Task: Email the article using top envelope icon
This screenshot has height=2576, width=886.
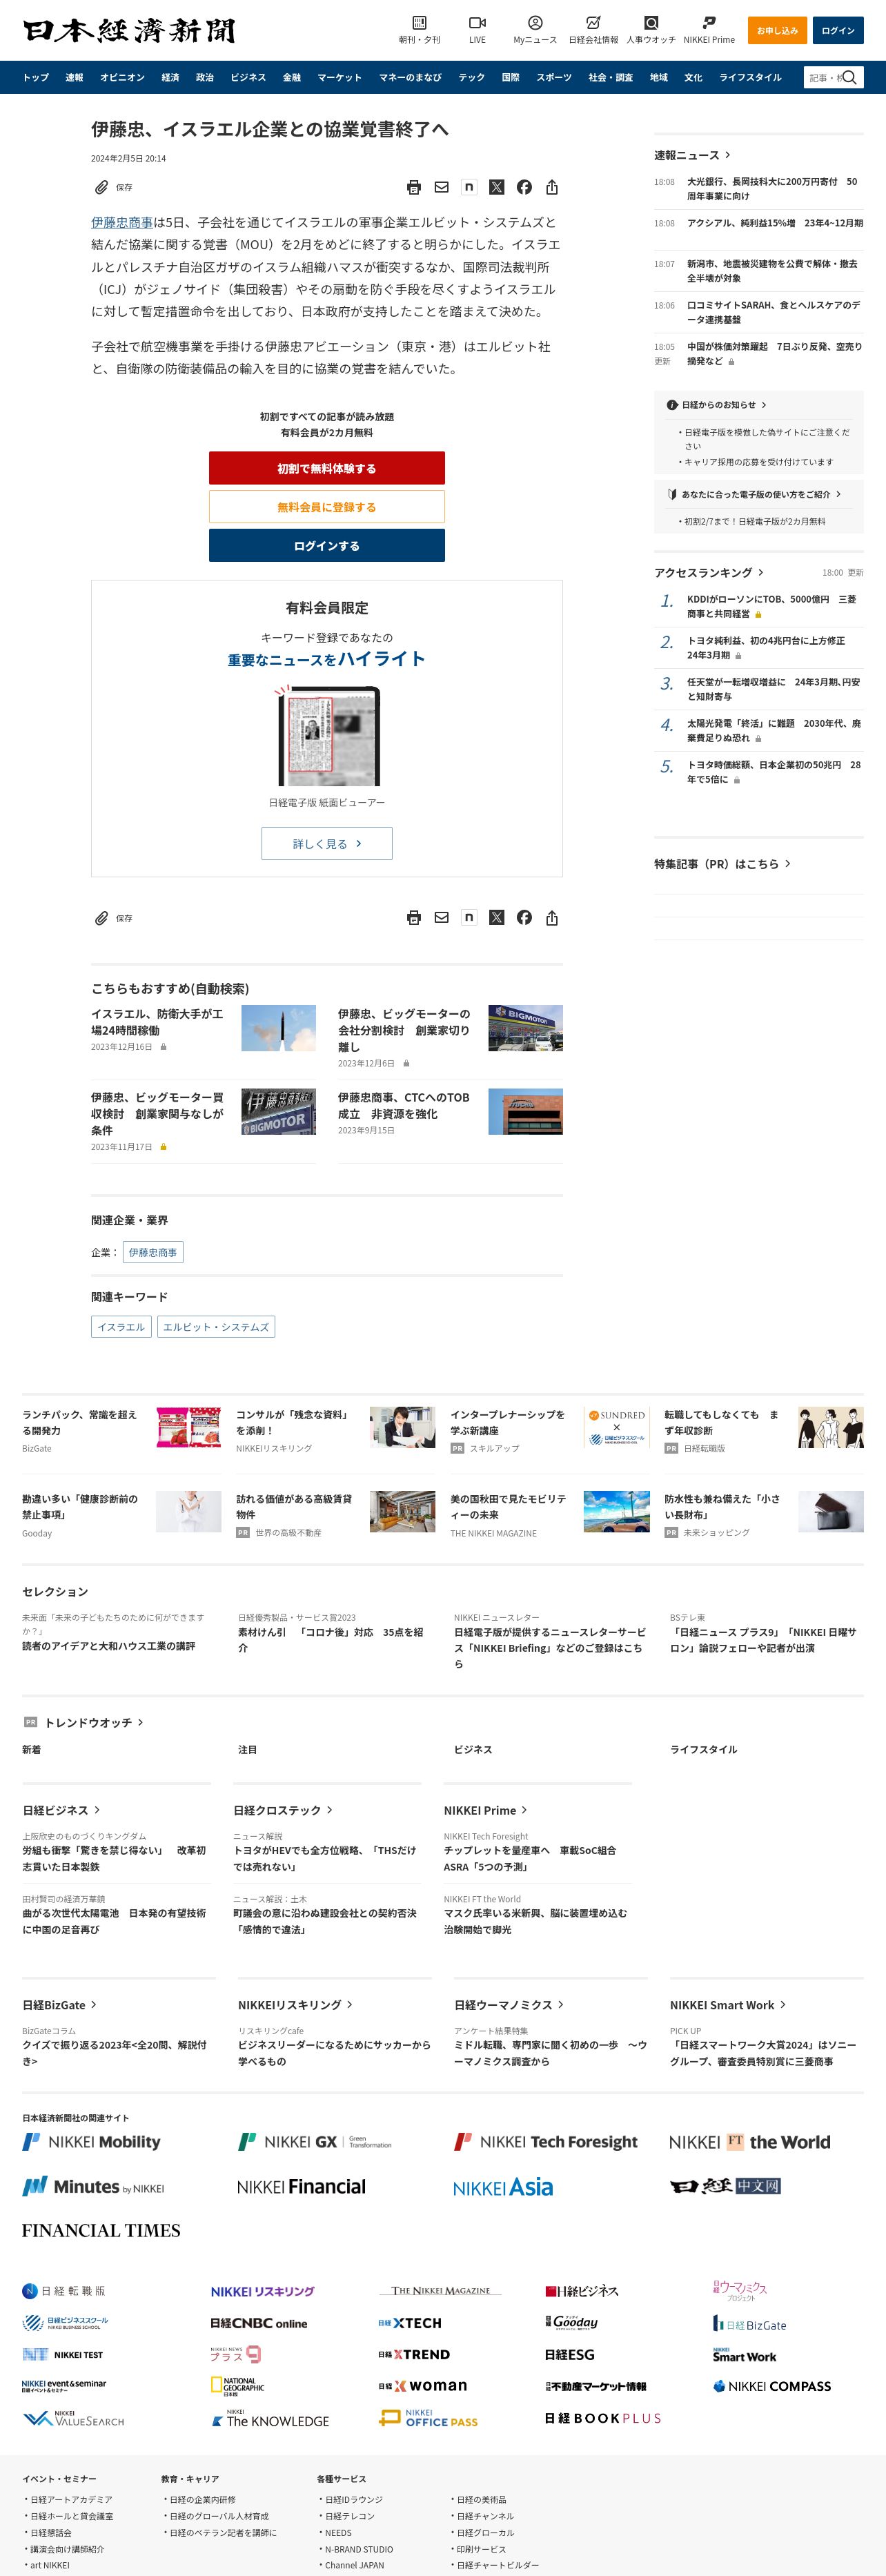Action: [x=441, y=187]
